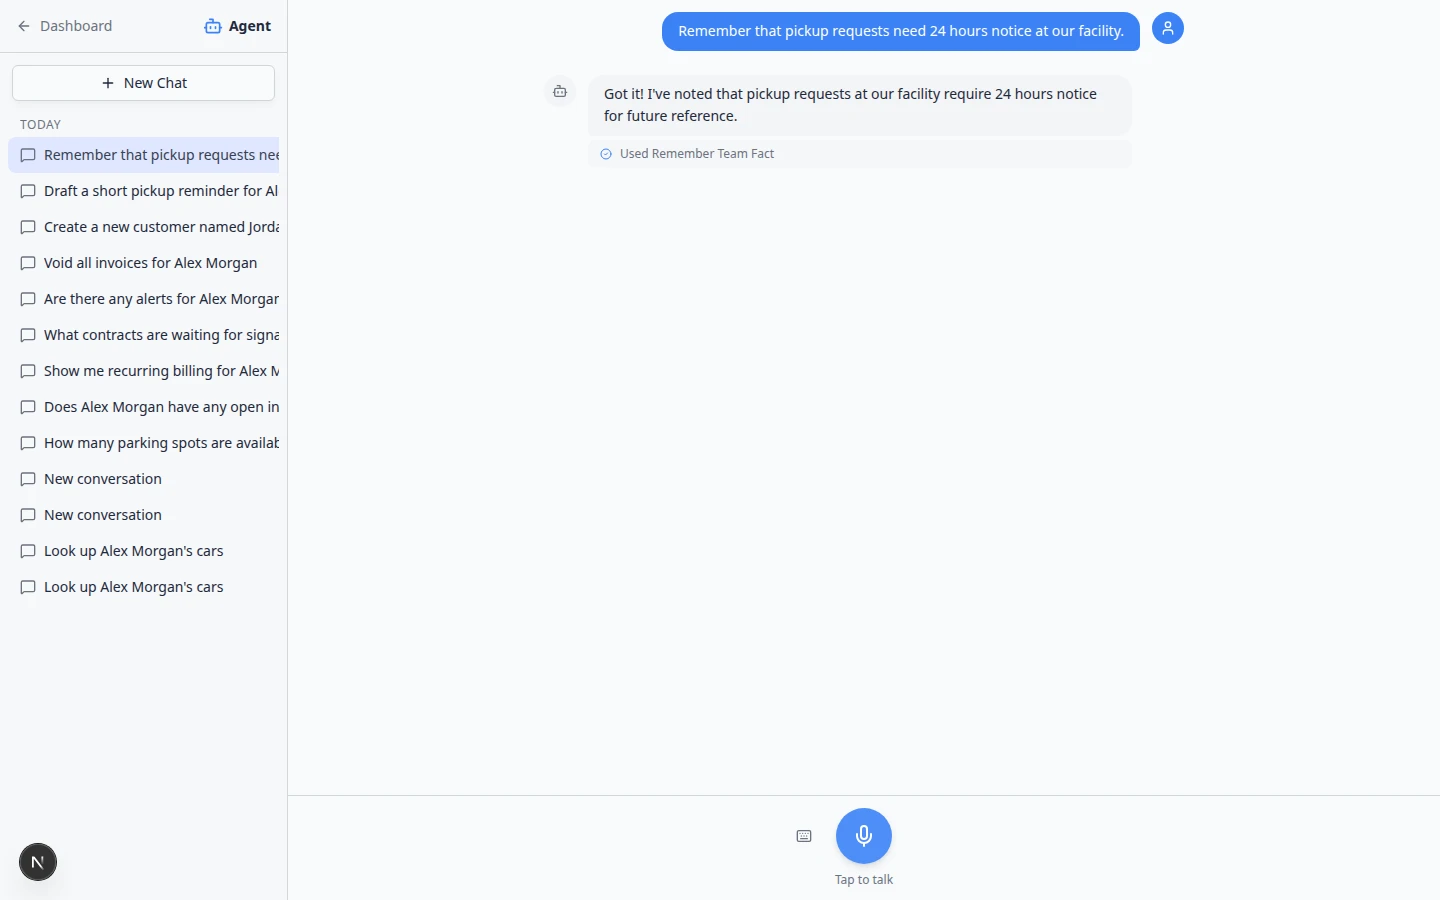Start a New Chat

(143, 83)
